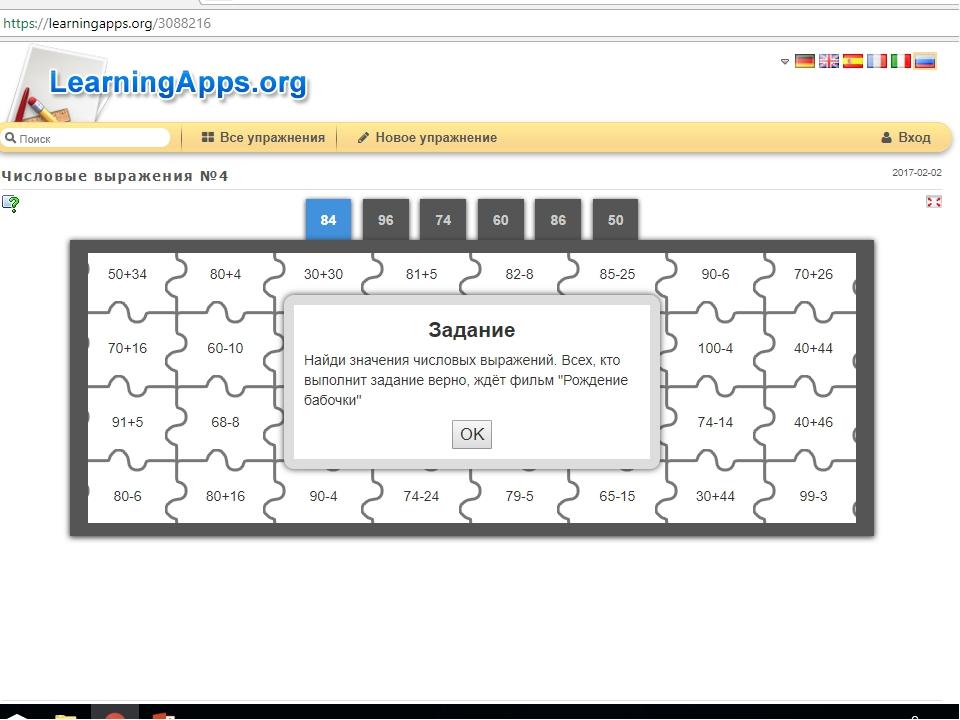Click the puzzle piece 50+34

pos(127,274)
